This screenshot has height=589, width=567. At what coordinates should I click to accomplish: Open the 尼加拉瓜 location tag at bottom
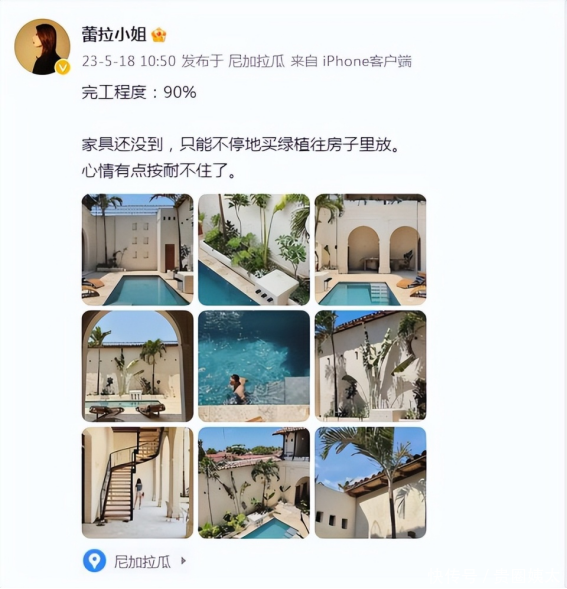coord(142,562)
